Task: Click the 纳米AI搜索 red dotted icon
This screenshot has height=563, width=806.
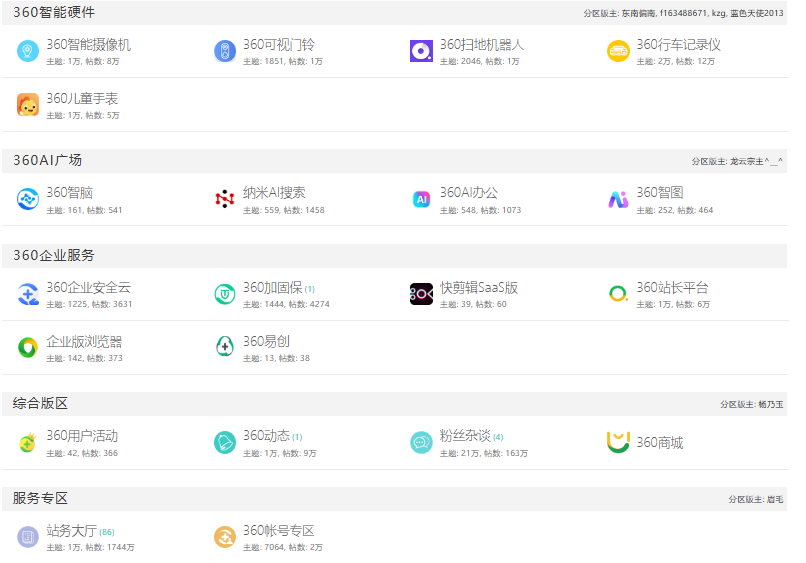Action: pos(225,199)
